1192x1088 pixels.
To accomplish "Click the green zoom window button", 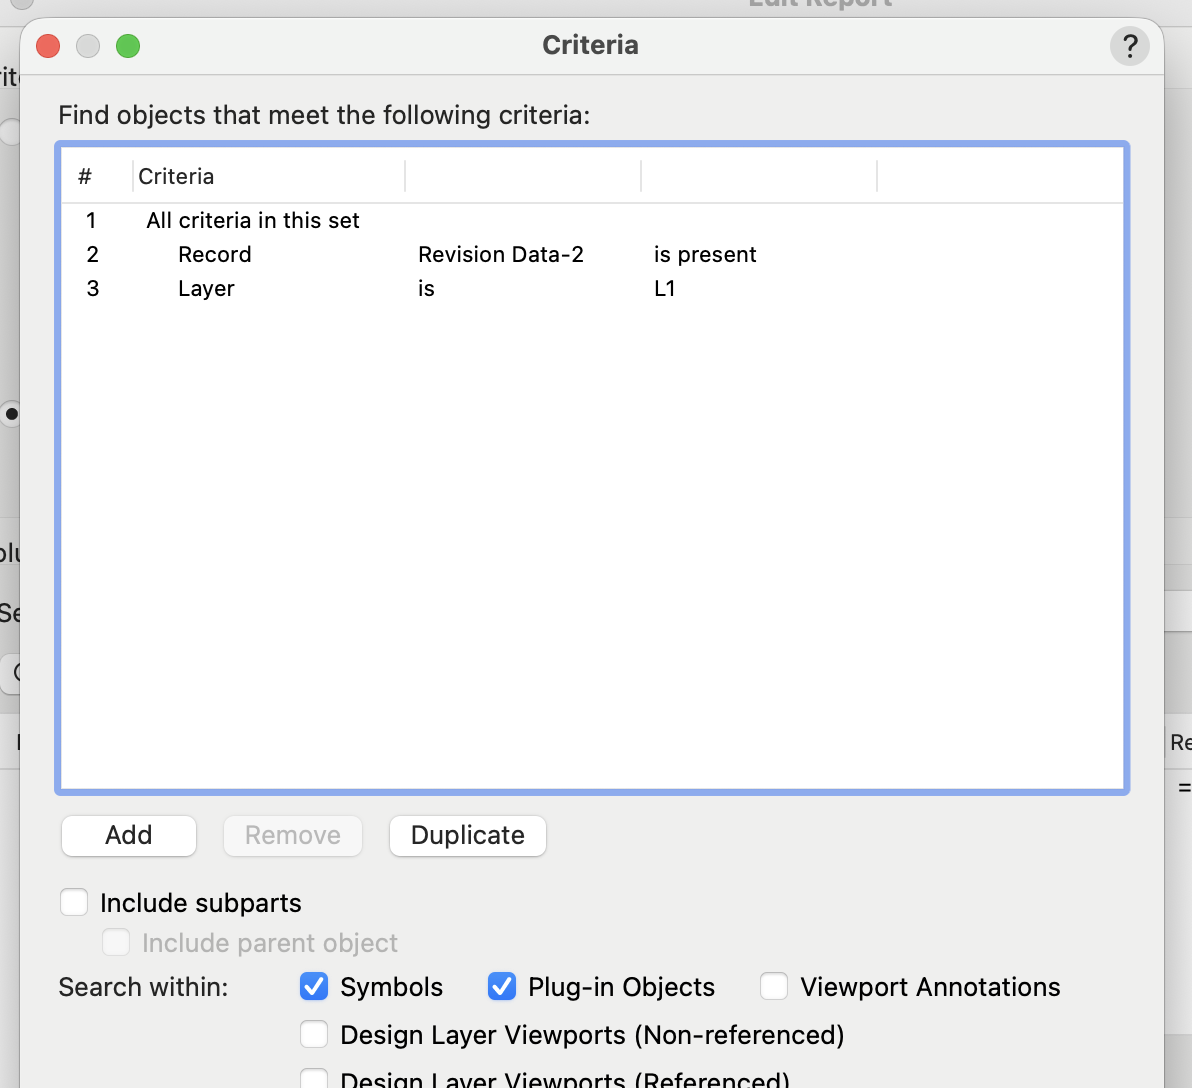I will (x=128, y=46).
